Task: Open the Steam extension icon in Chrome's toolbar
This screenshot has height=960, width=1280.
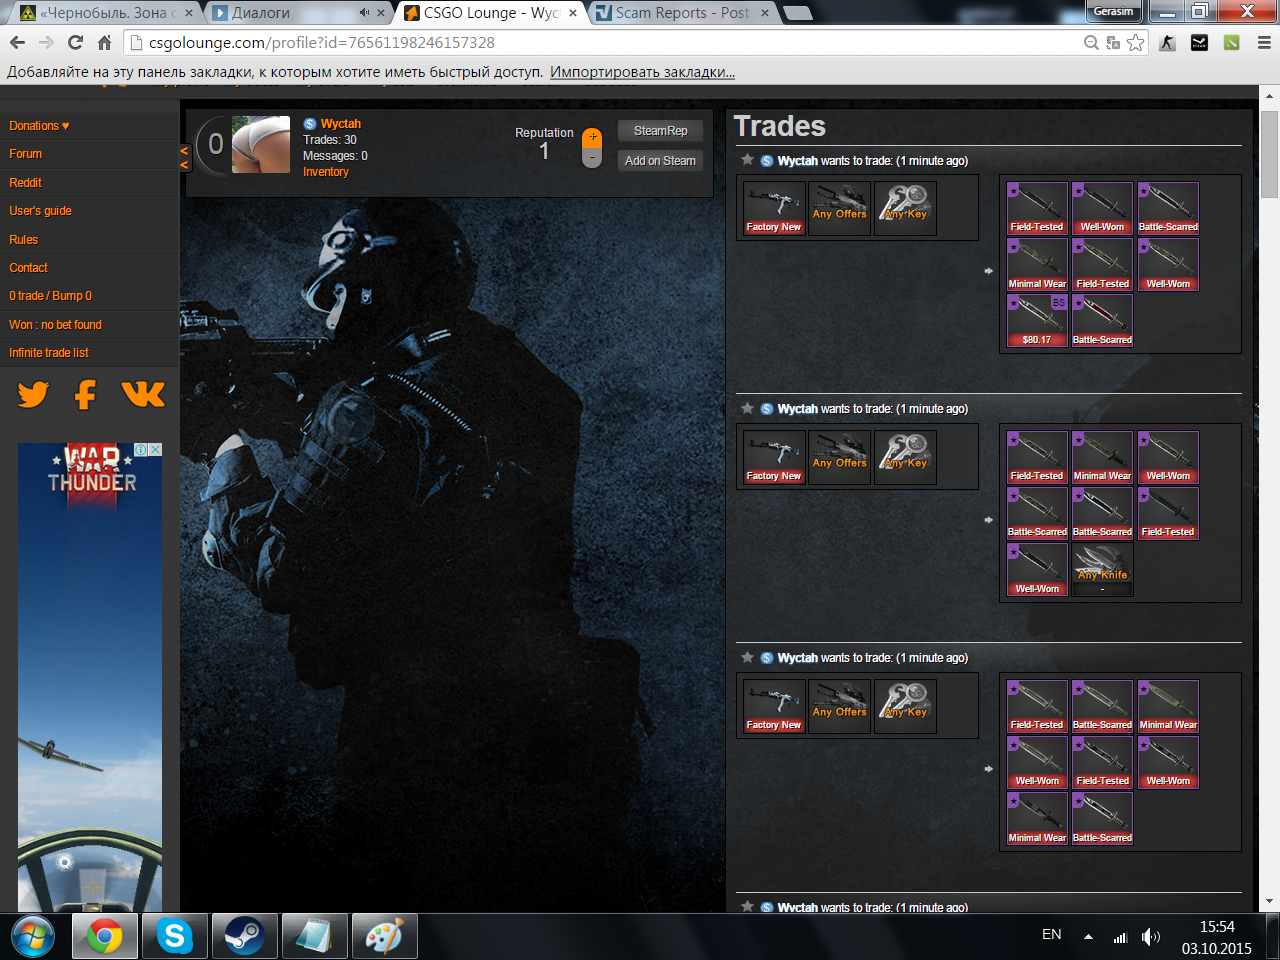Action: 1199,43
